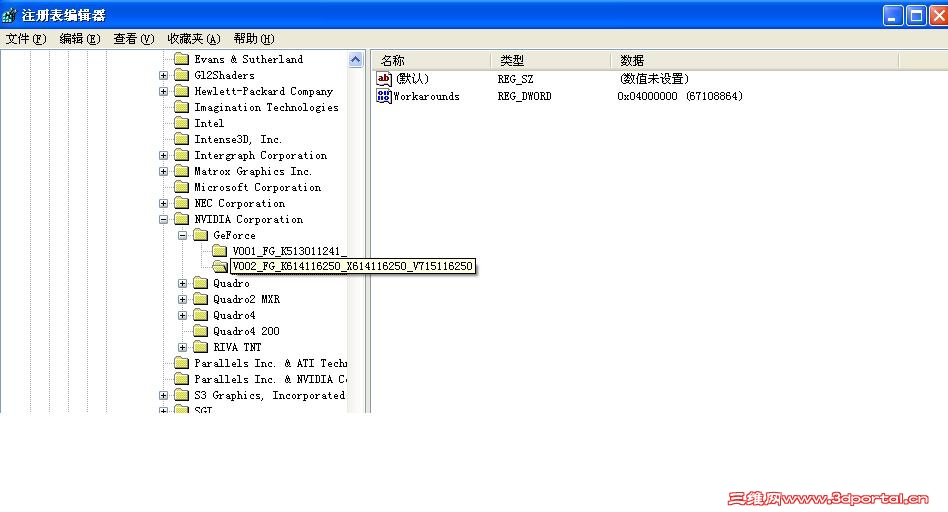Expand the Gl2Shaders key

(163, 76)
